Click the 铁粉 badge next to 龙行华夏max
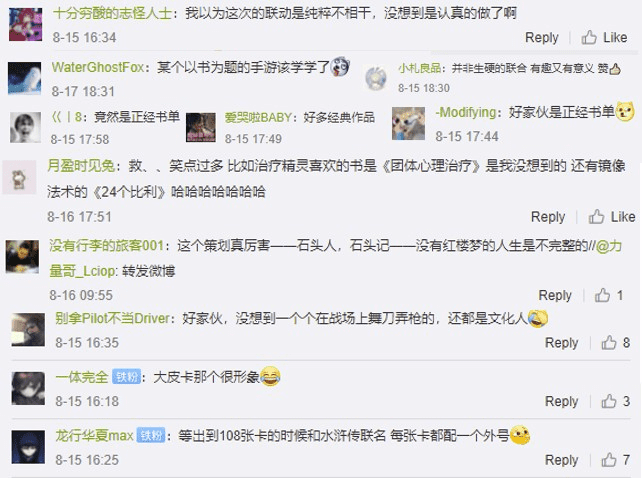Image resolution: width=642 pixels, height=478 pixels. pos(151,435)
